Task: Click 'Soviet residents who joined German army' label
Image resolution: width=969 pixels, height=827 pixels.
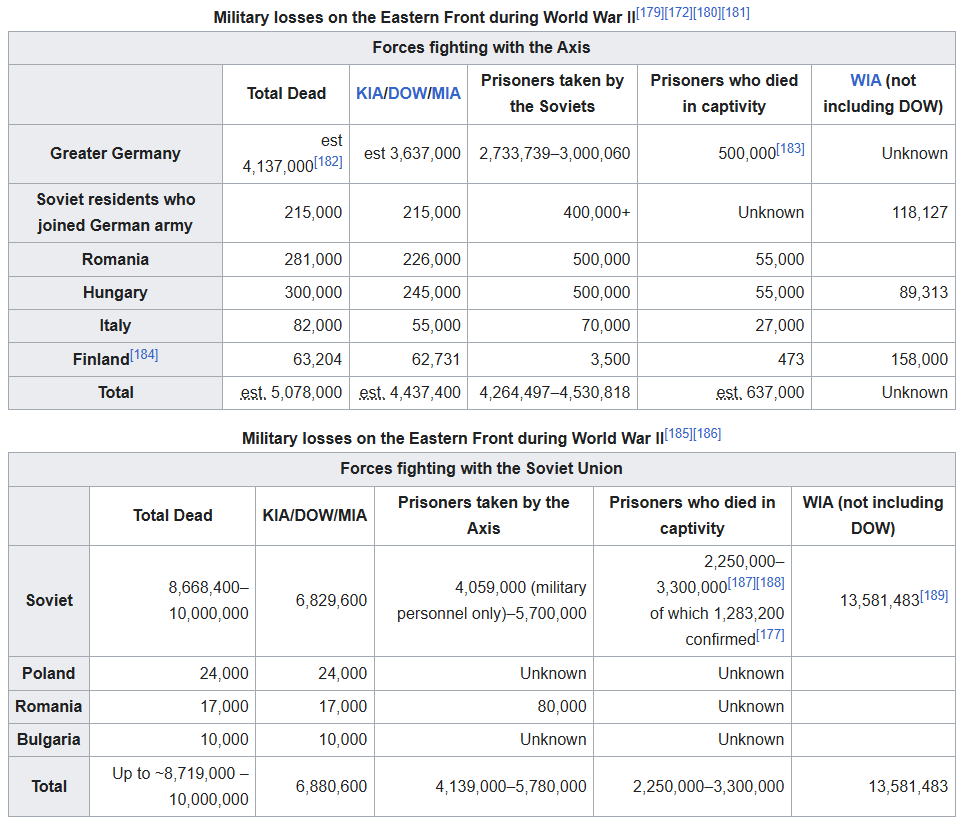Action: (x=116, y=213)
